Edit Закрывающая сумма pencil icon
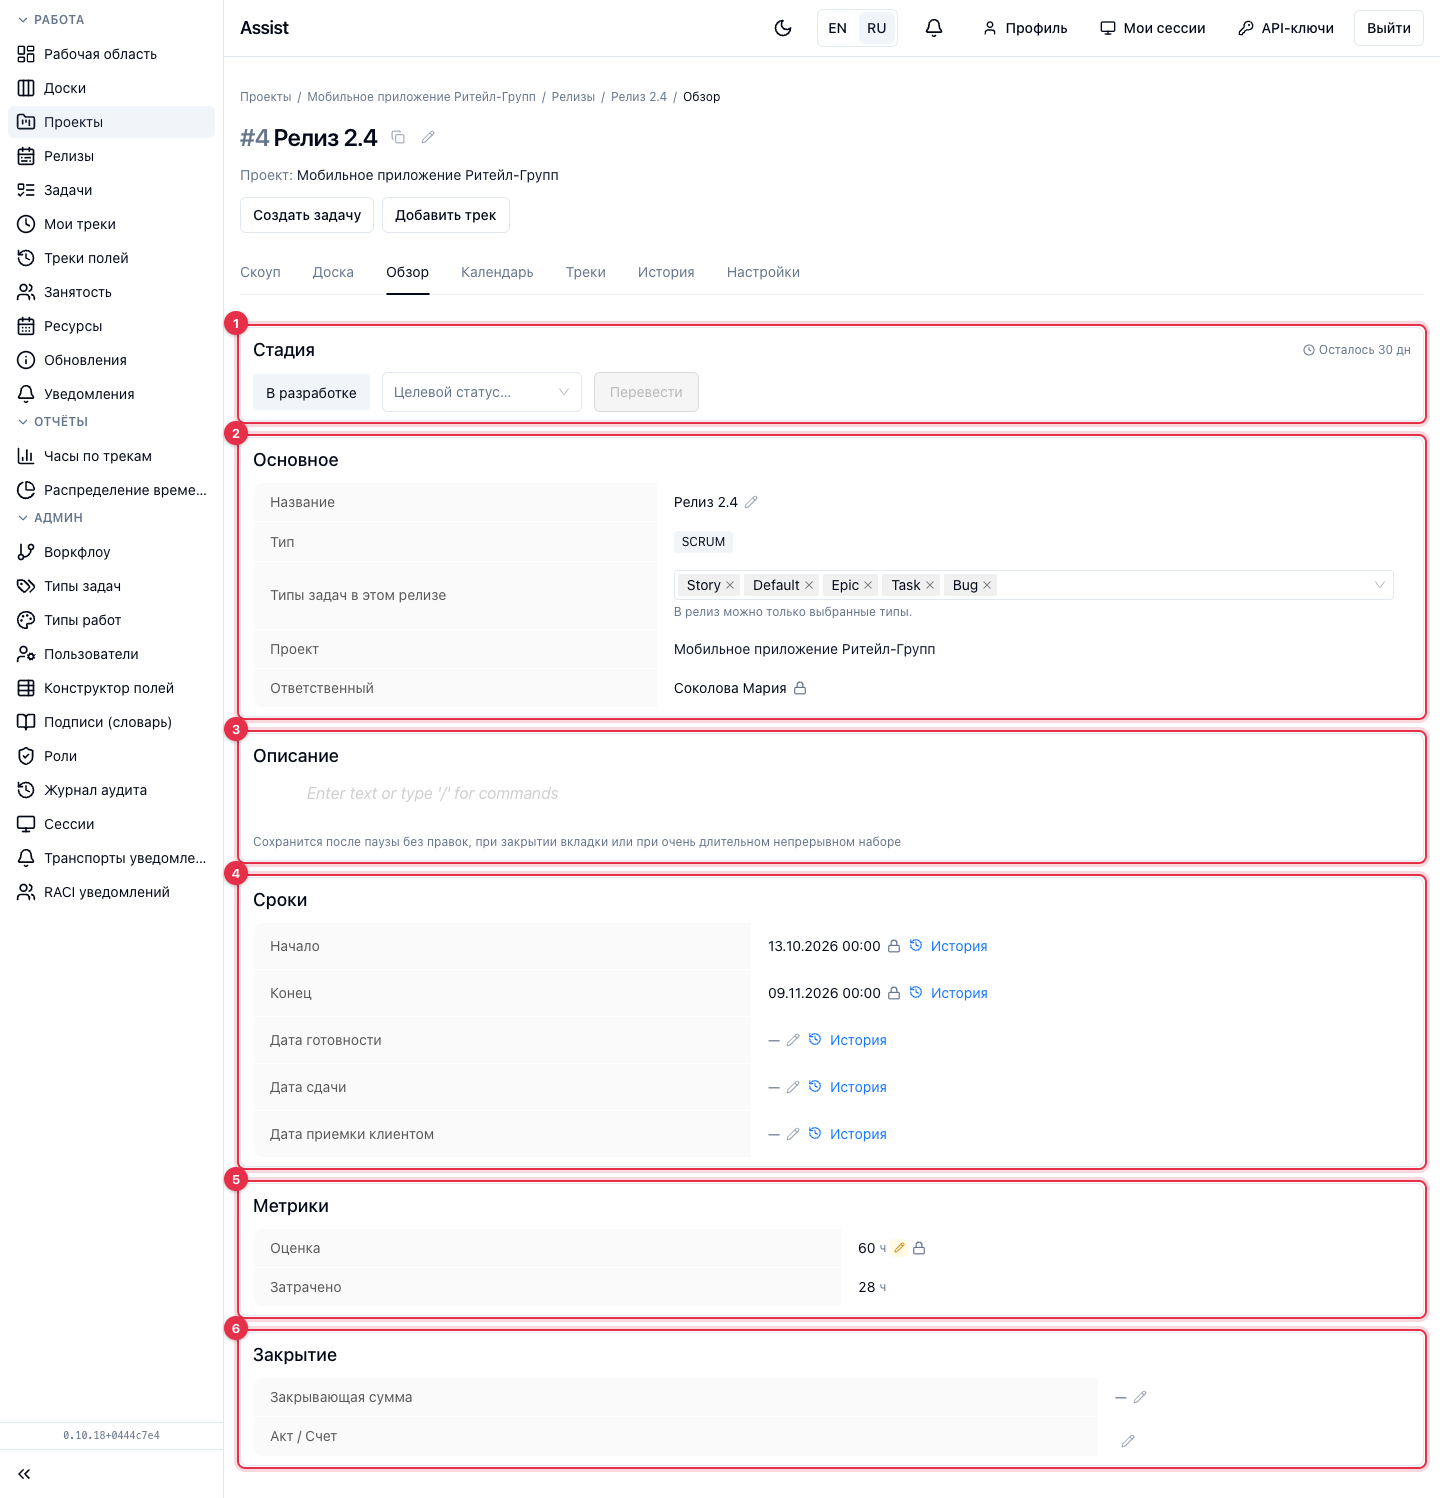 point(1140,1397)
